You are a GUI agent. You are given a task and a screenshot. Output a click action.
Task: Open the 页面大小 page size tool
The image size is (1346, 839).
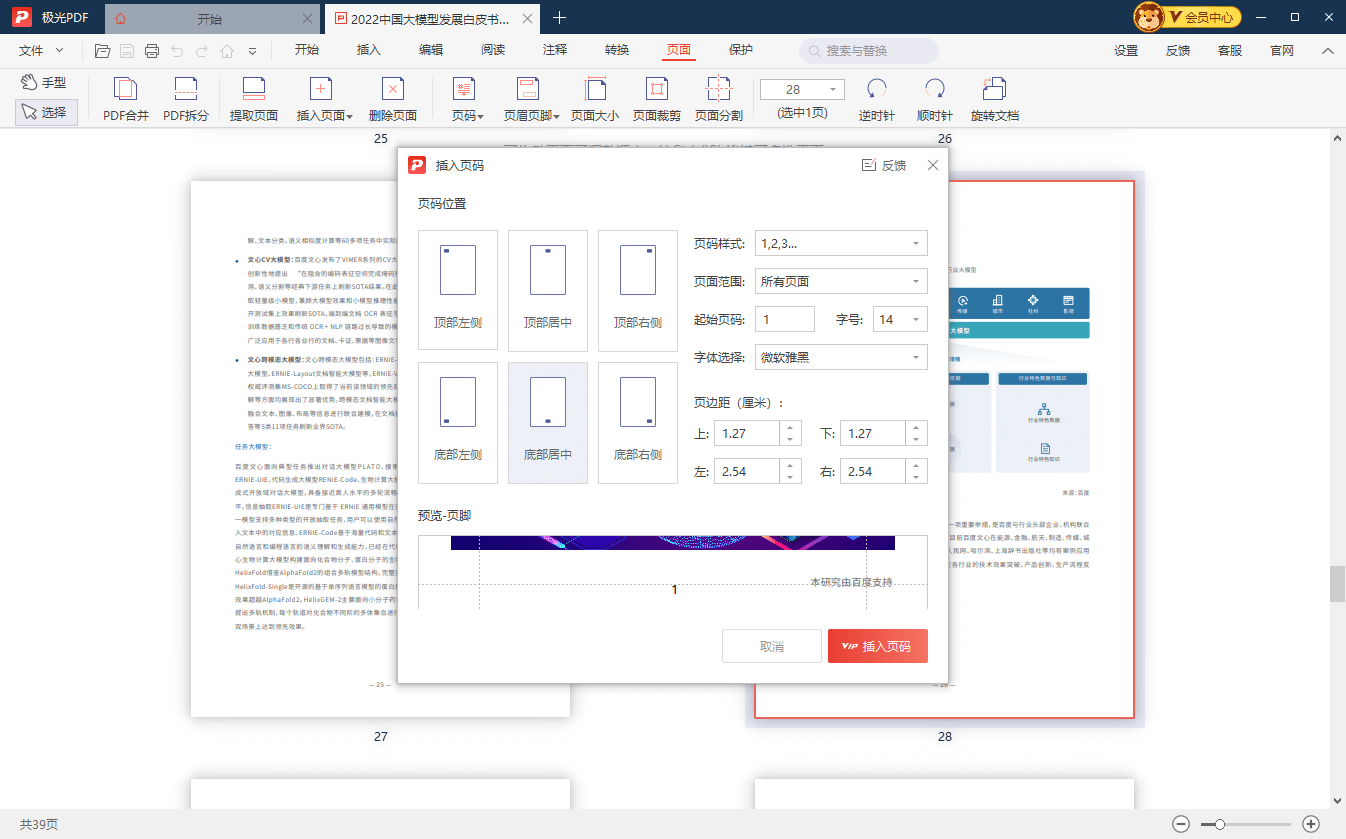tap(595, 100)
